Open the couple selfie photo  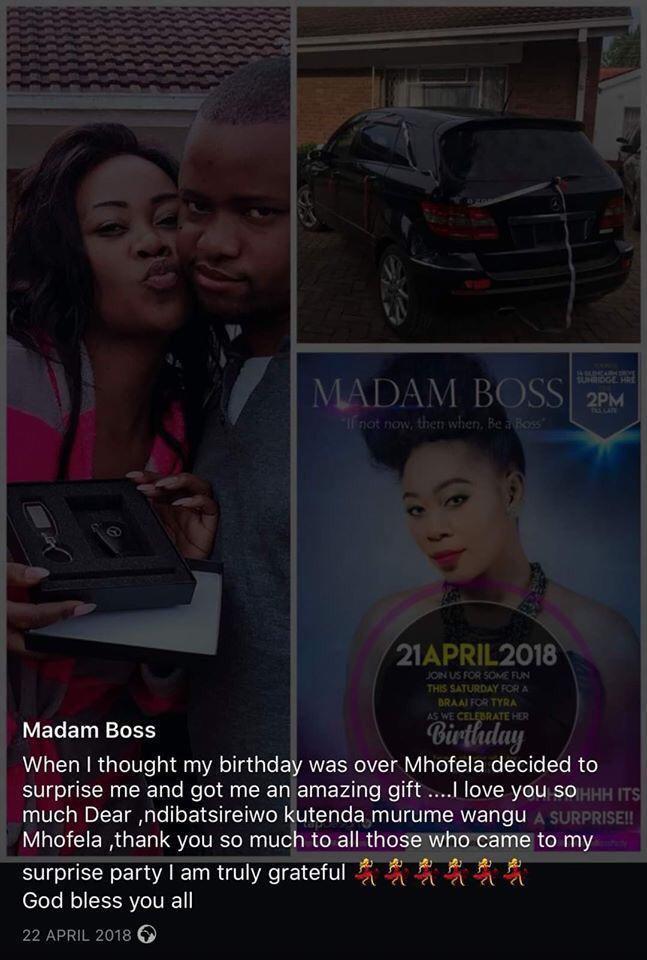[x=148, y=430]
